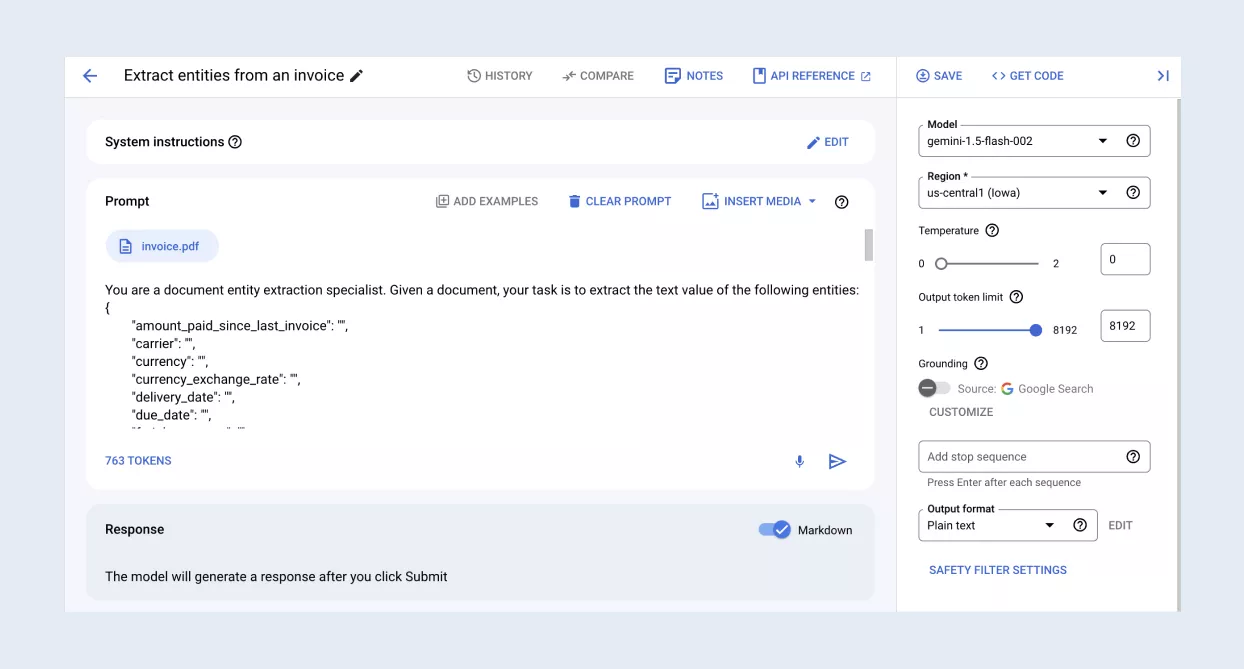
Task: Collapse the settings side panel
Action: (x=1163, y=76)
